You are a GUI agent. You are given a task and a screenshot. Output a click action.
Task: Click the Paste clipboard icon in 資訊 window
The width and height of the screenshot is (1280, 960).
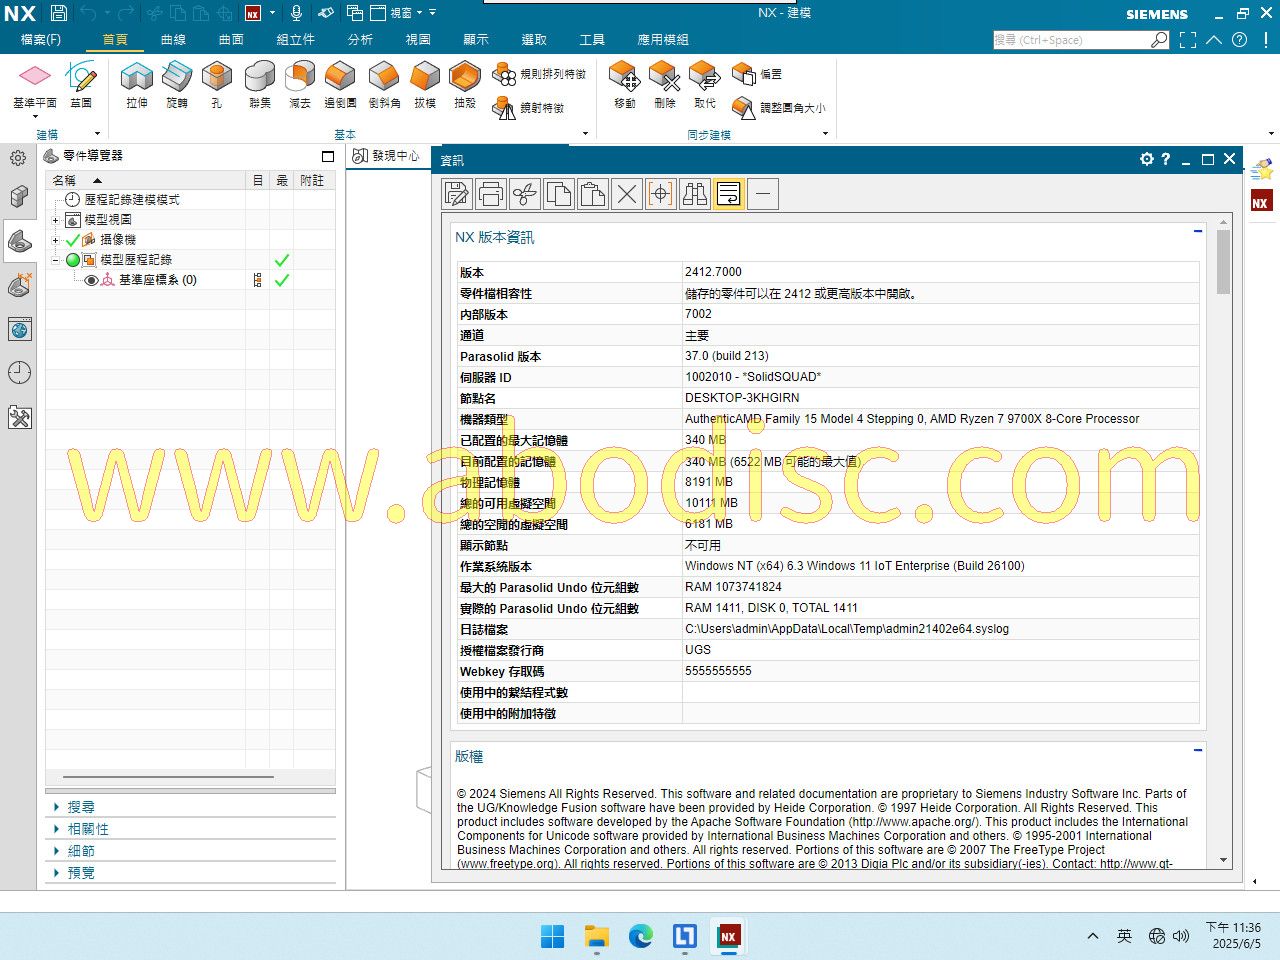tap(593, 194)
